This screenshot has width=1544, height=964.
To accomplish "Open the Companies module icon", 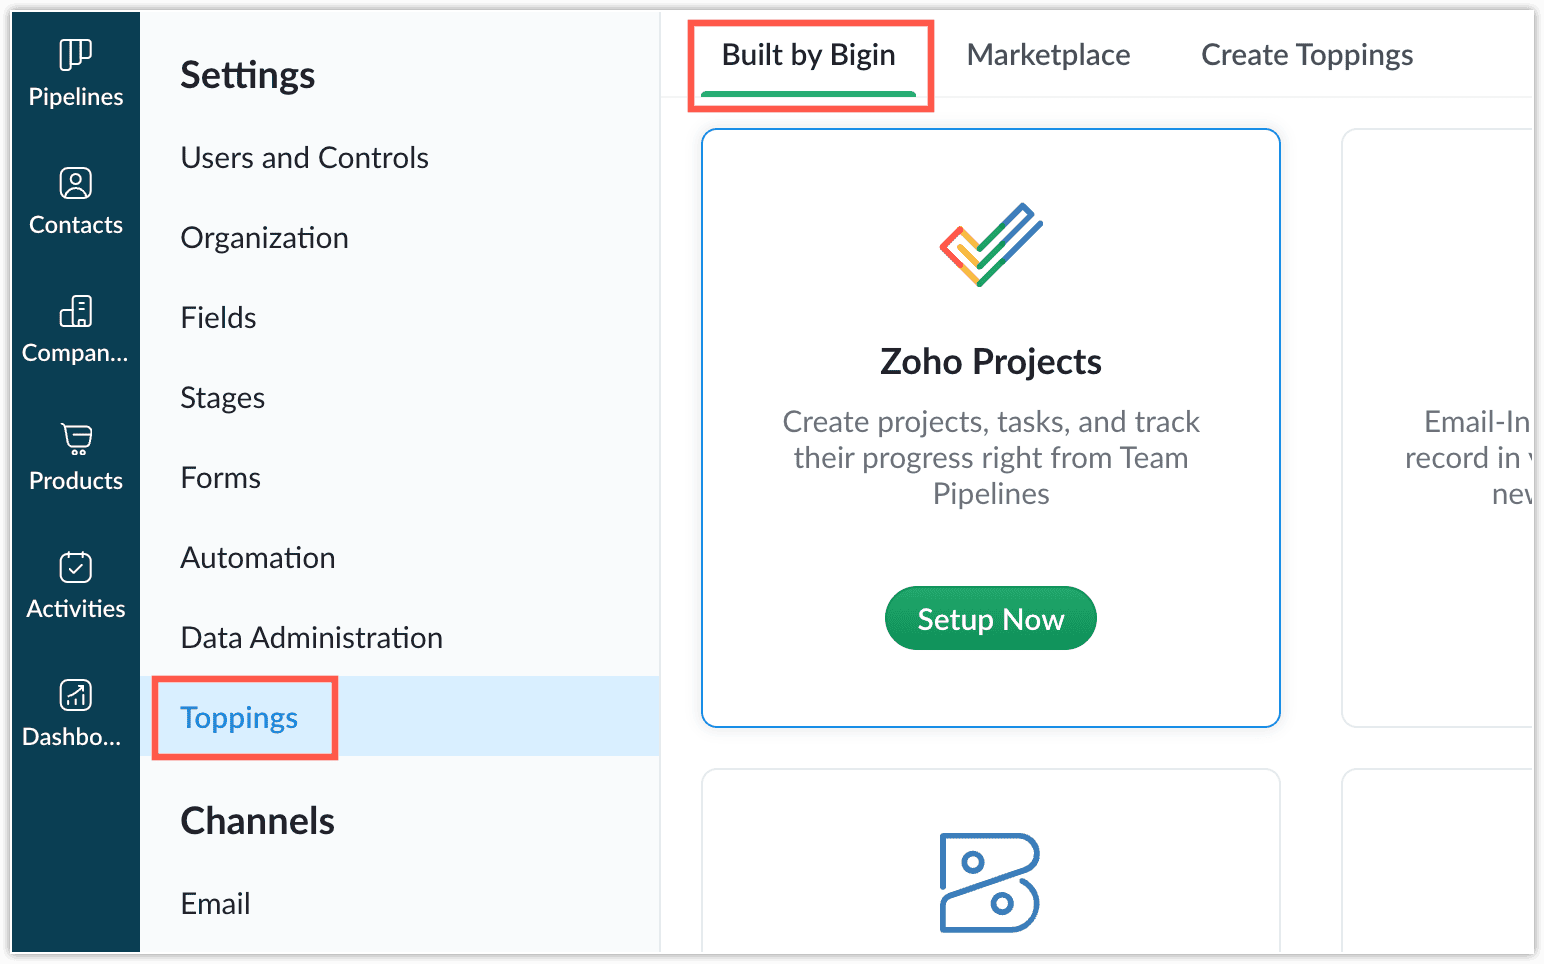I will point(76,311).
